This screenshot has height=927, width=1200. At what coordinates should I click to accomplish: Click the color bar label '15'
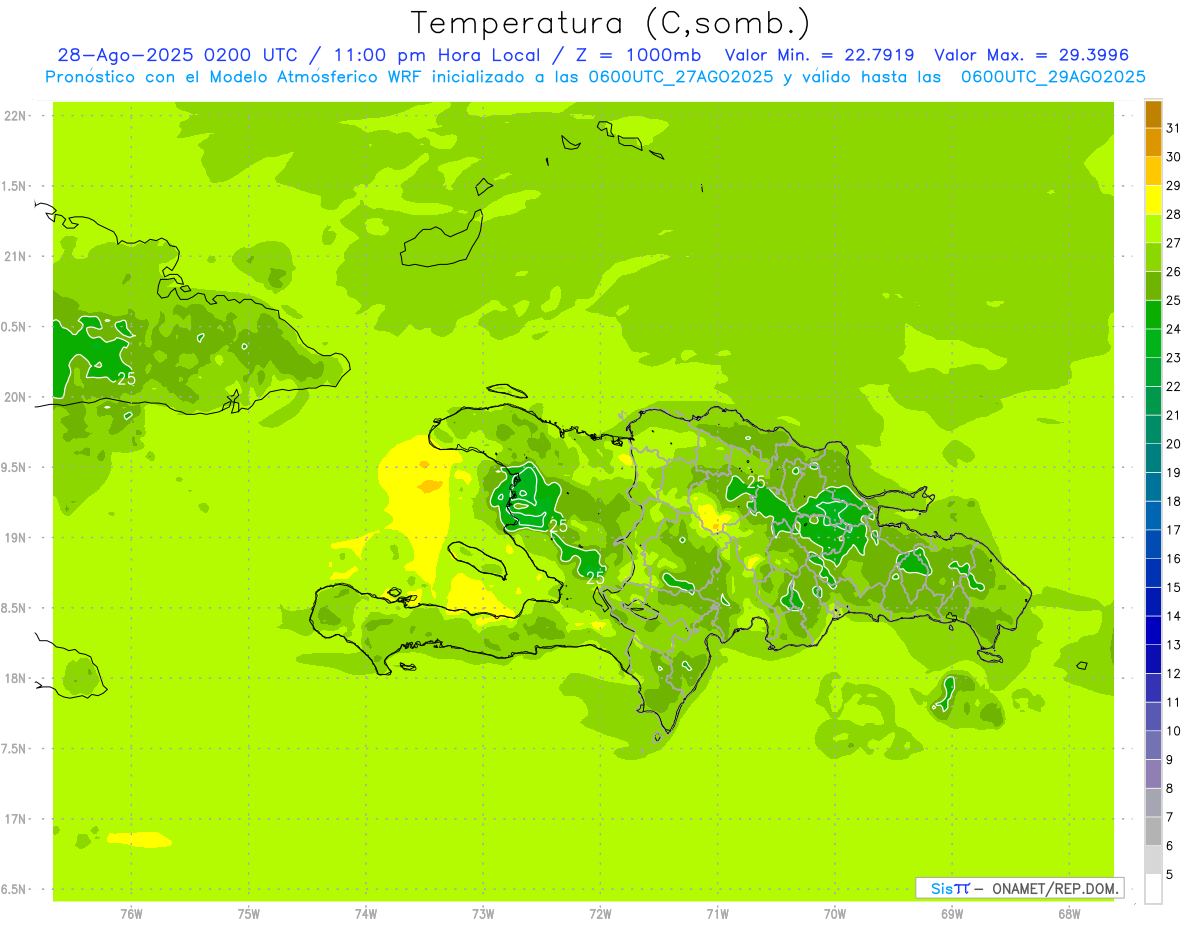[x=1174, y=587]
